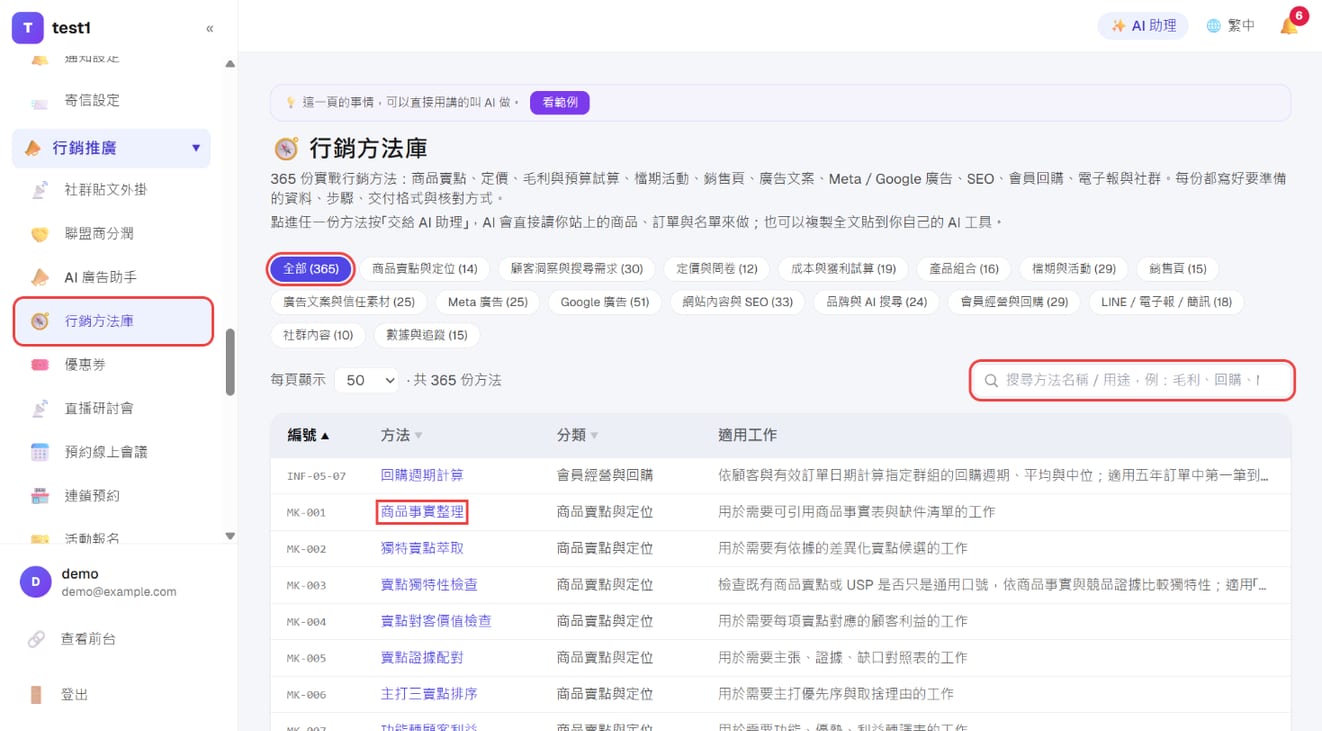
Task: Click the demo user avatar
Action: pyautogui.click(x=36, y=582)
